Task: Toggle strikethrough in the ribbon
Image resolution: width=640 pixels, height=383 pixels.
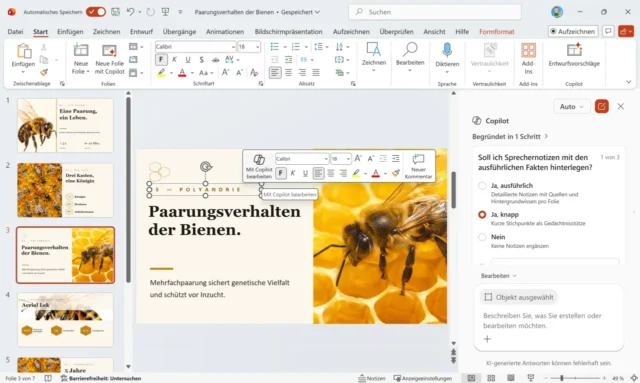Action: (216, 60)
